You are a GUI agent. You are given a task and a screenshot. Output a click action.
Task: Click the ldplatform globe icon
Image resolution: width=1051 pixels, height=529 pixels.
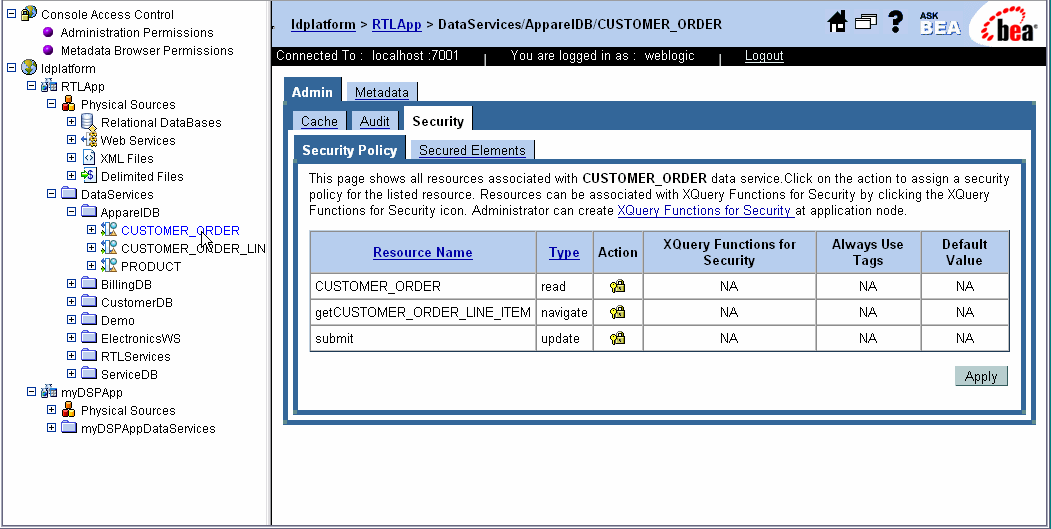pos(29,68)
